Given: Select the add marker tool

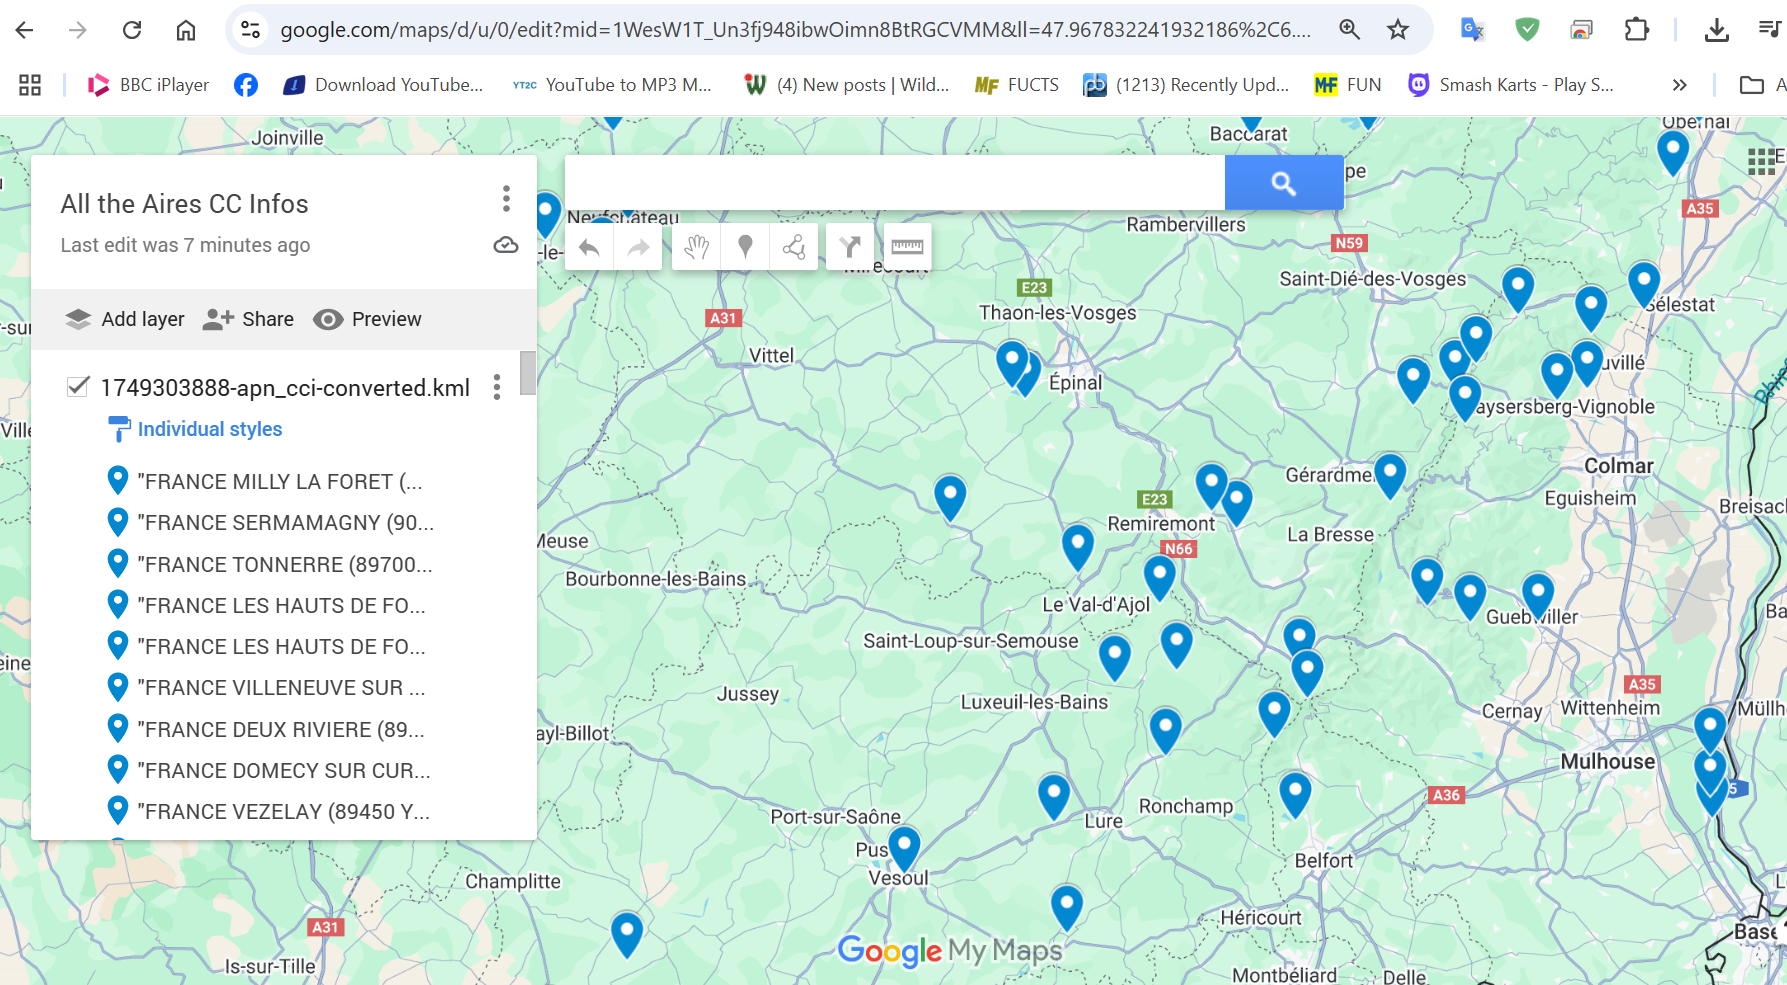Looking at the screenshot, I should coord(745,247).
